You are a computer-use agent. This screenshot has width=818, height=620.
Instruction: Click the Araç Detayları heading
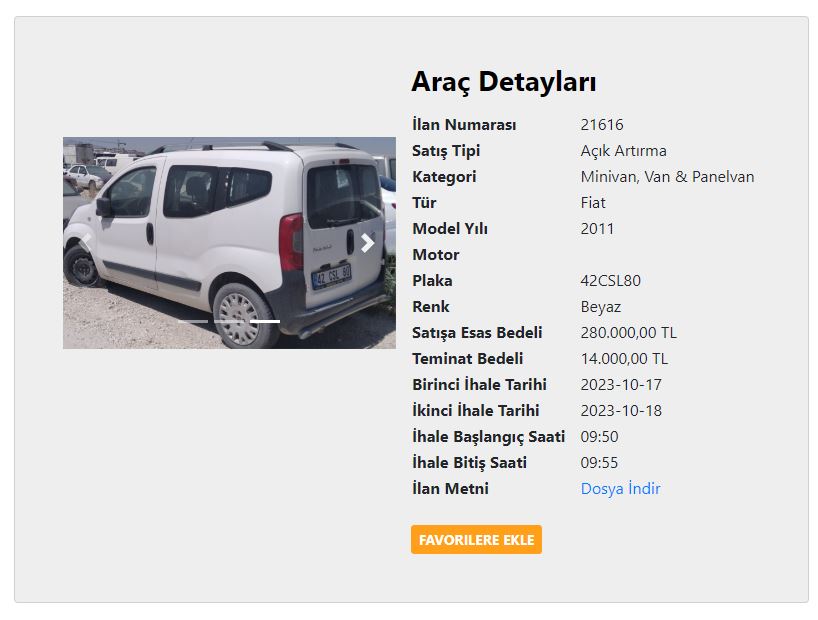503,82
